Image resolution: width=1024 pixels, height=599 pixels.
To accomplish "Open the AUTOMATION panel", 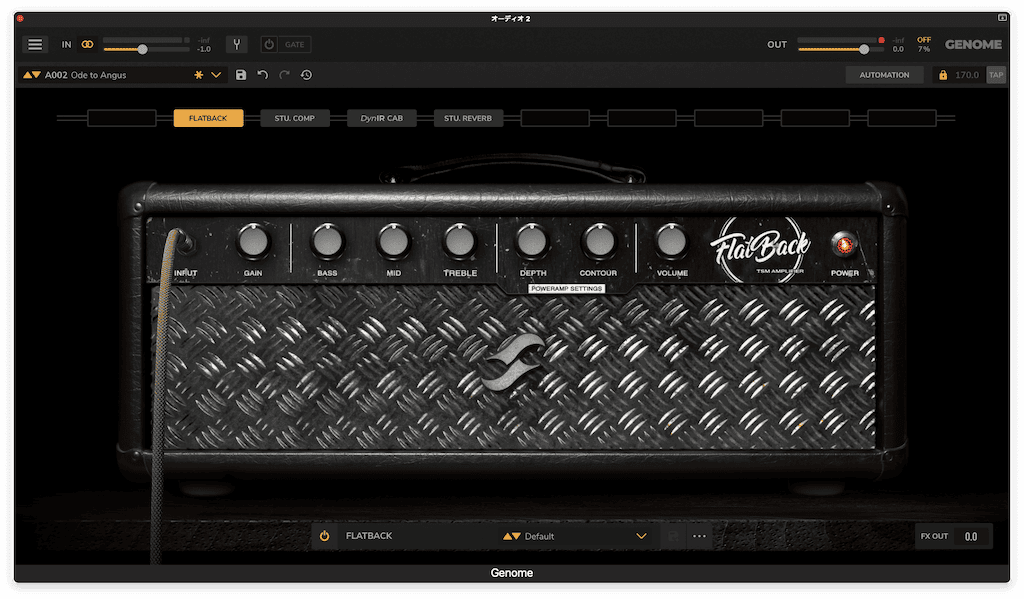I will (884, 75).
